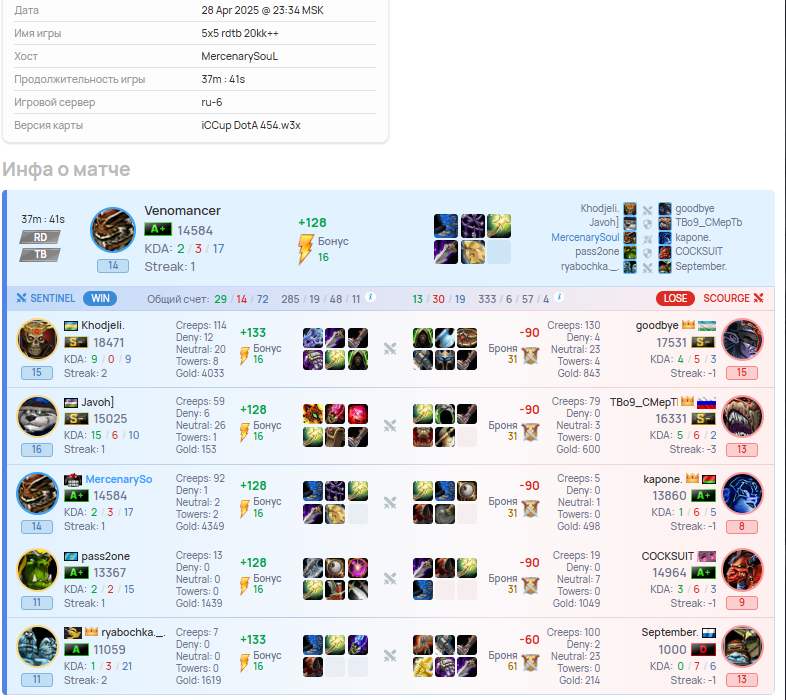The width and height of the screenshot is (786, 700).
Task: Open MercenarySo player profile link
Action: (119, 479)
